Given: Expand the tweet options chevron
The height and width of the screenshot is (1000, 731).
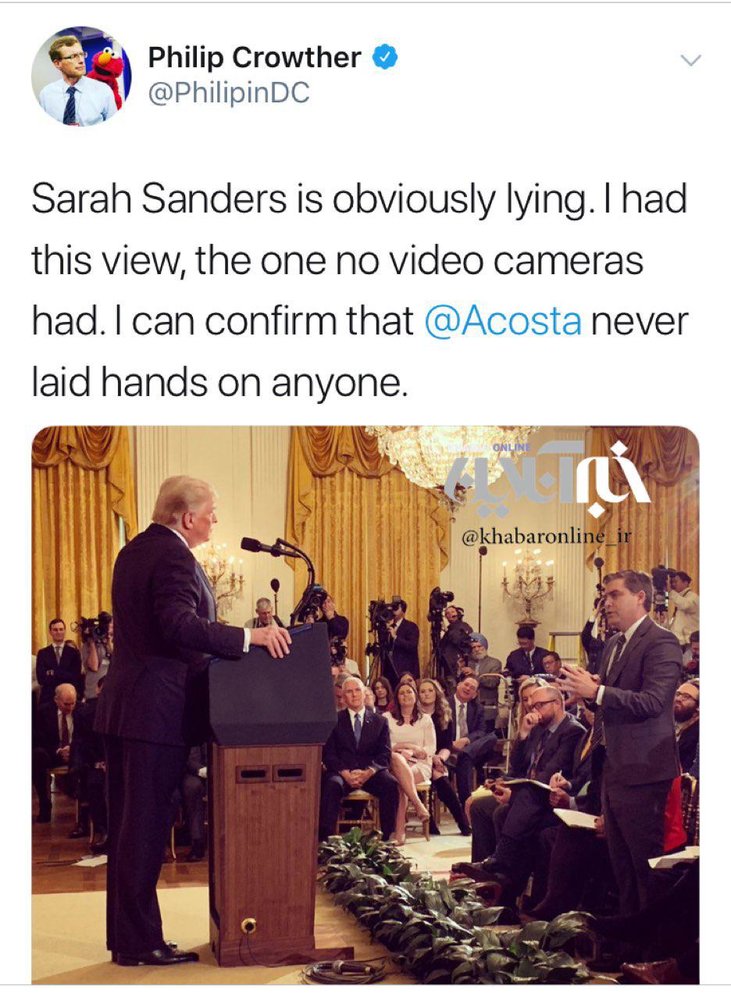Looking at the screenshot, I should click(x=690, y=61).
